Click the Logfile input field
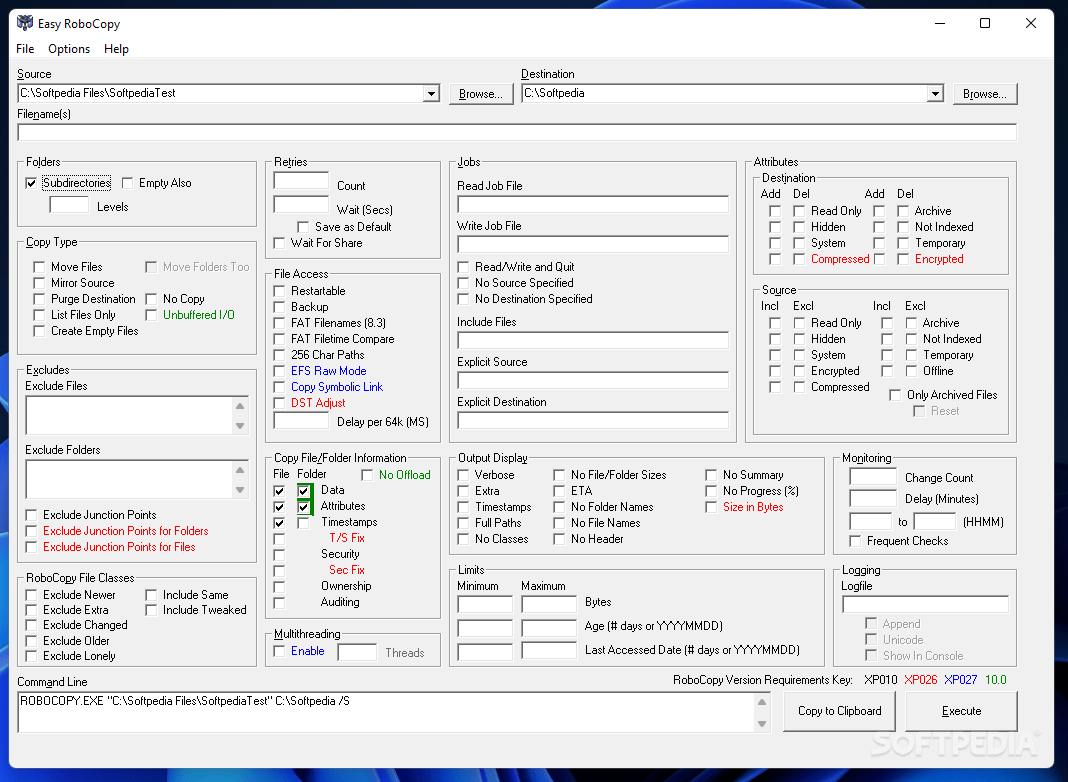Screen dimensions: 1068x782 click(925, 604)
